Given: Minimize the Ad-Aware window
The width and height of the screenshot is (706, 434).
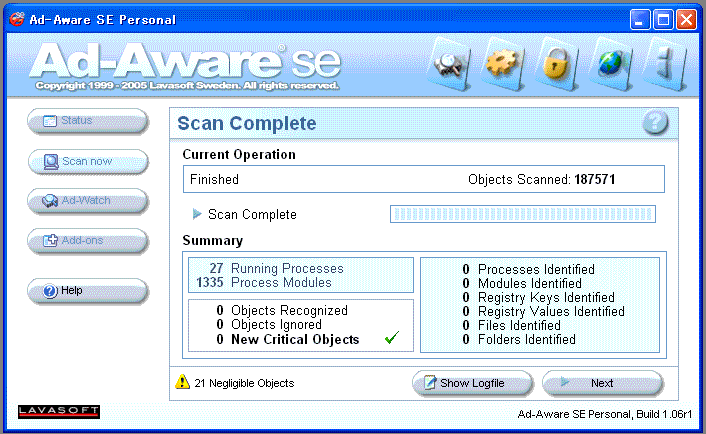Looking at the screenshot, I should pos(639,20).
